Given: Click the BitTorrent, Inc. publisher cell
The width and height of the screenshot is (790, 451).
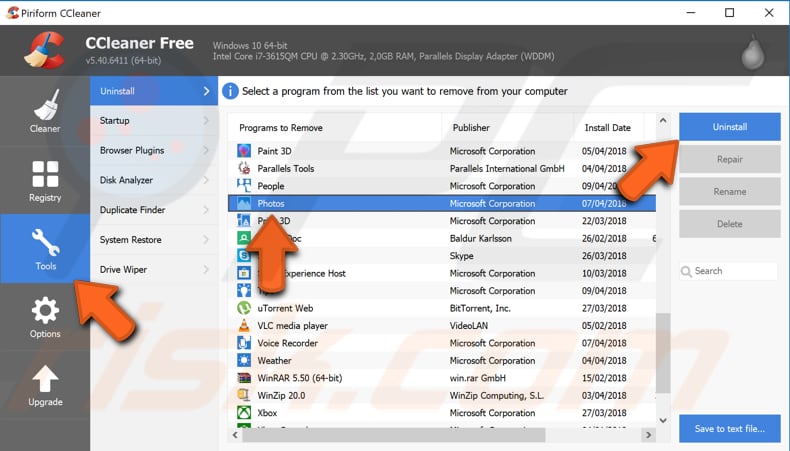Looking at the screenshot, I should pos(480,308).
